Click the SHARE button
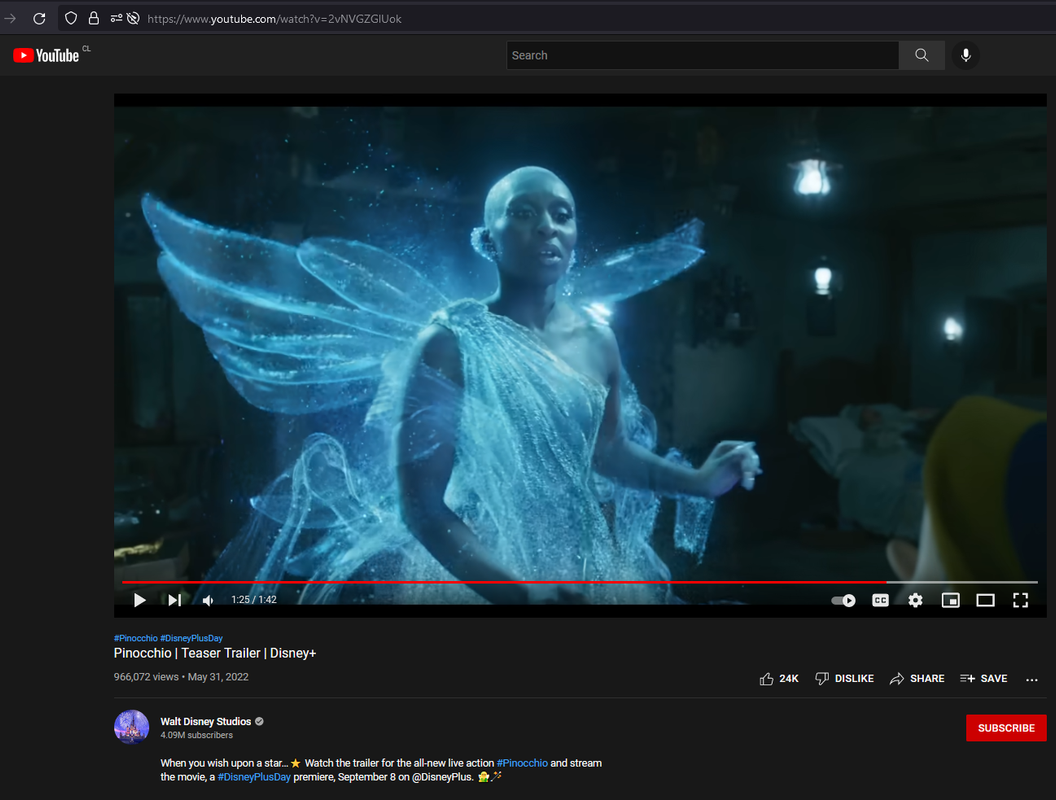Image resolution: width=1056 pixels, height=800 pixels. 917,679
